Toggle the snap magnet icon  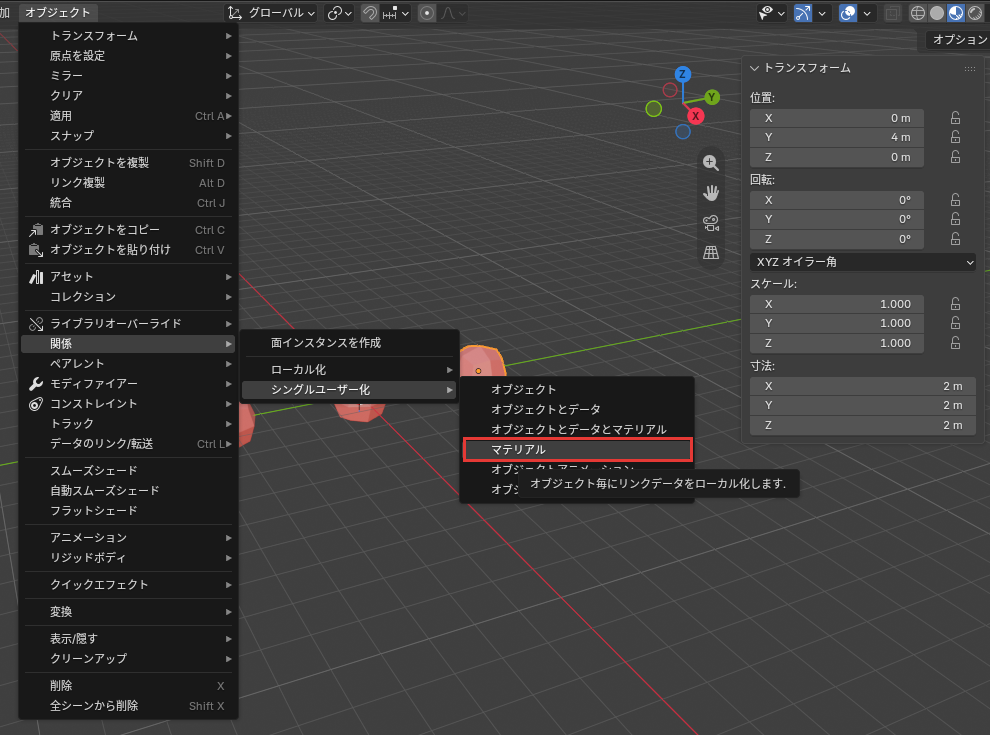[x=370, y=13]
